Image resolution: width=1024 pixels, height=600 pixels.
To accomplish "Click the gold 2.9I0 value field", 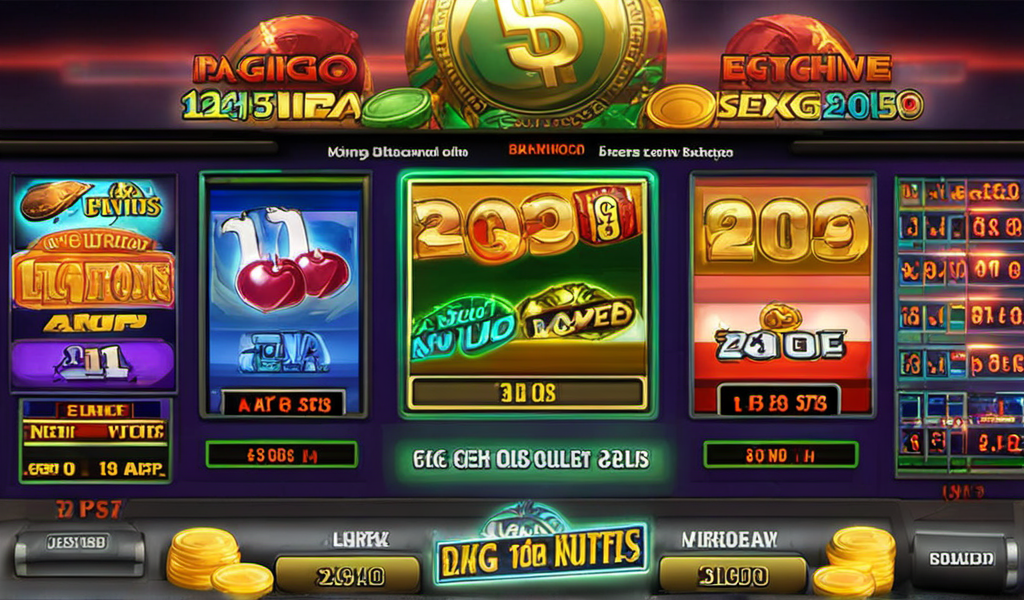I will [x=349, y=575].
